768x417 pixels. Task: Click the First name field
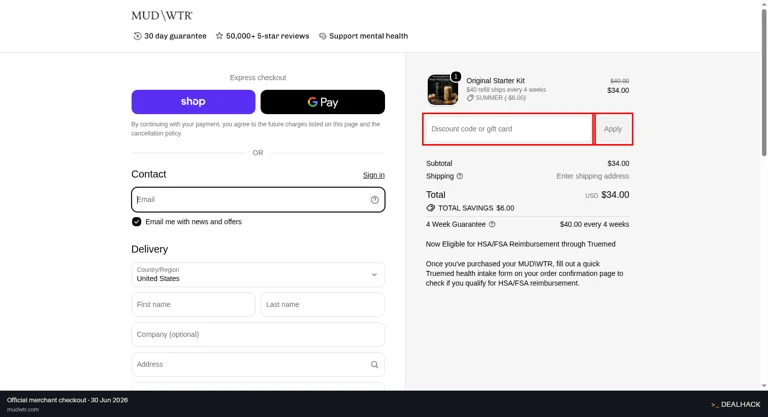pos(193,304)
